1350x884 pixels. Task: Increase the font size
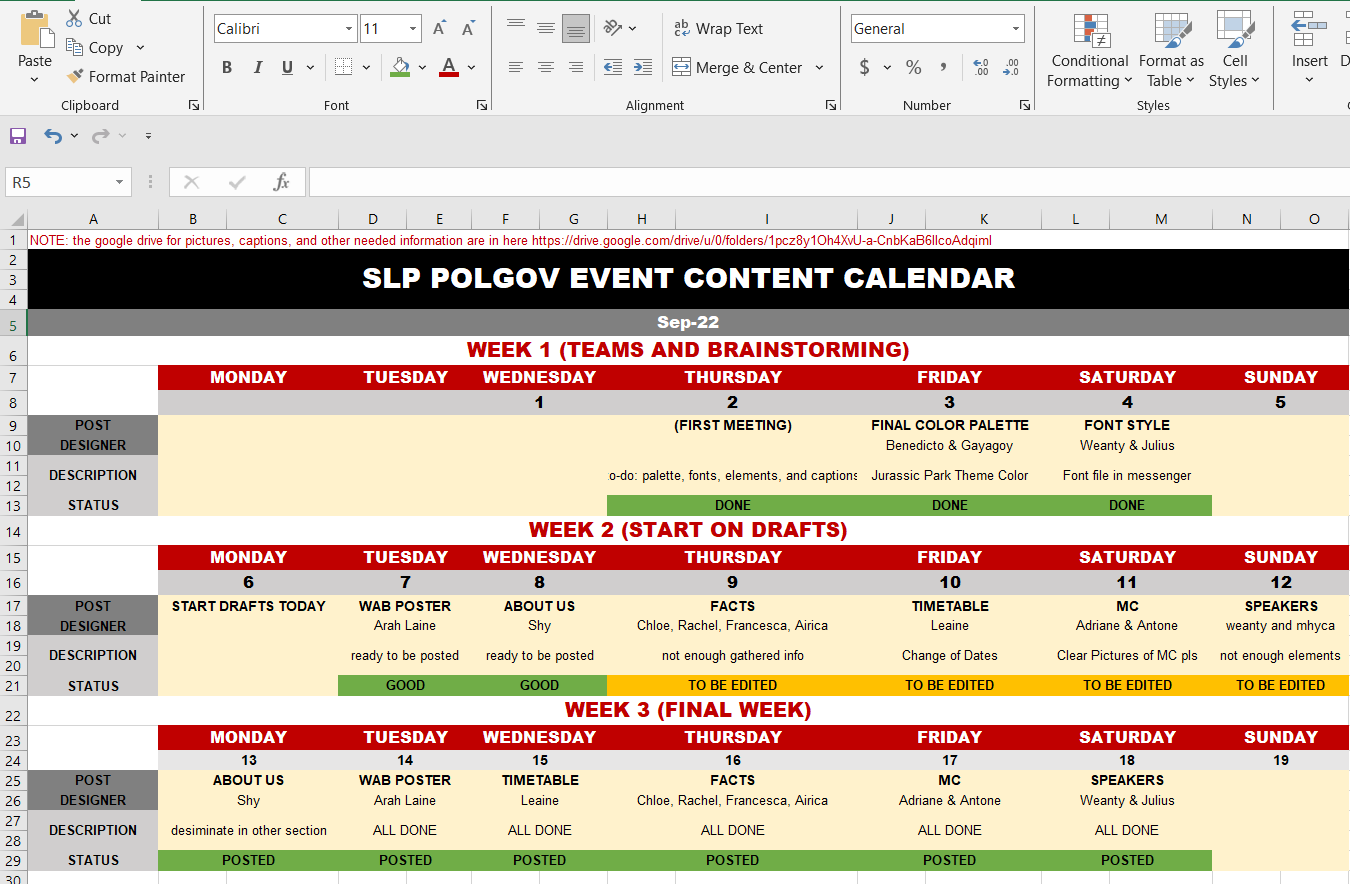click(x=439, y=29)
